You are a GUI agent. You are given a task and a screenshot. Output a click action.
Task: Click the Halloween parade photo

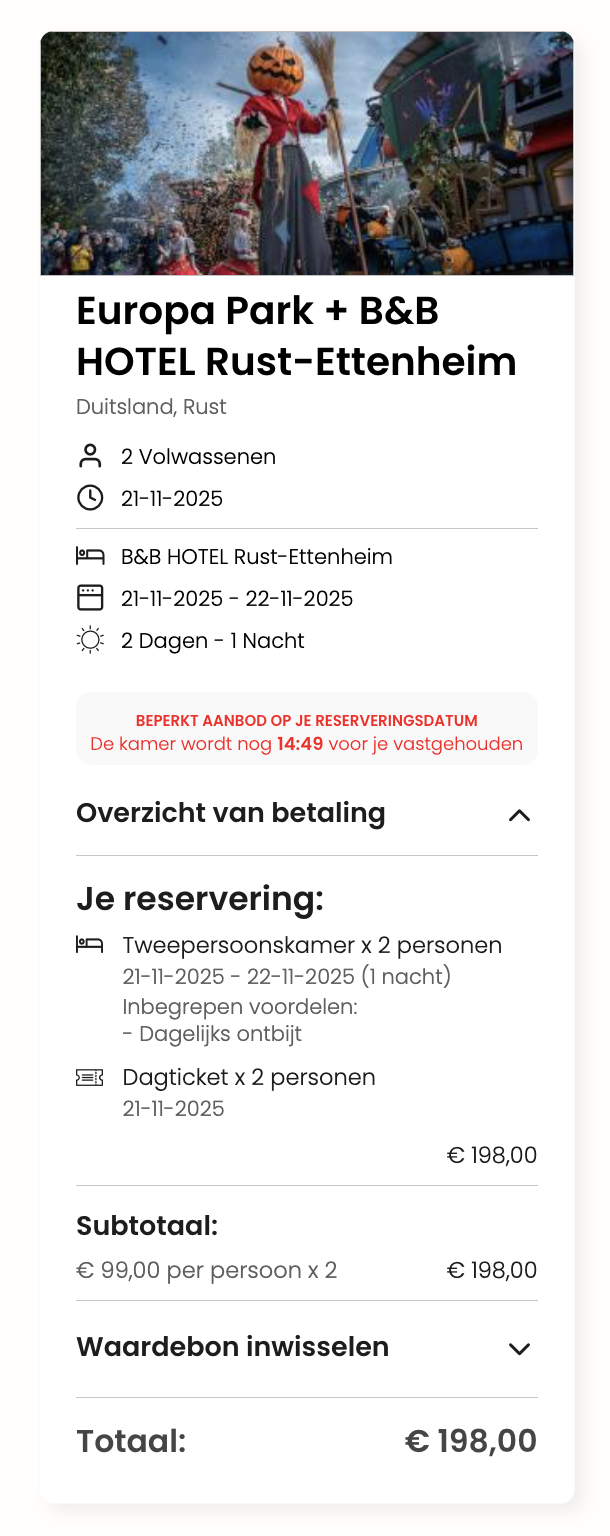point(305,155)
